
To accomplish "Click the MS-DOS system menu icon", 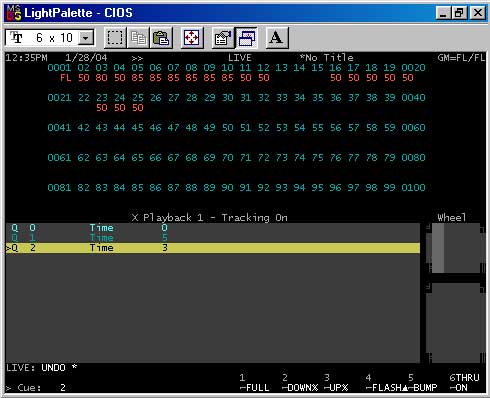I will [x=14, y=13].
